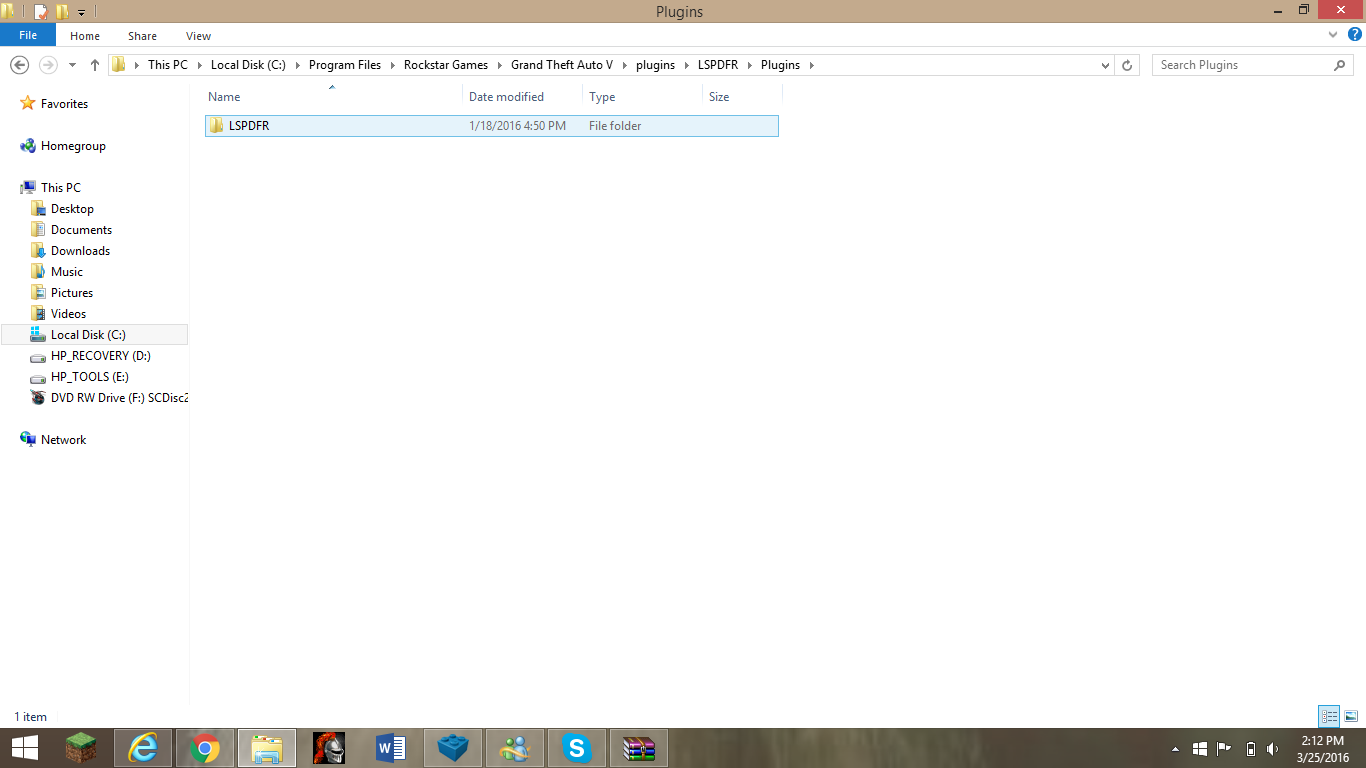Click Rockstar Games in the address breadcrumb

pos(446,65)
